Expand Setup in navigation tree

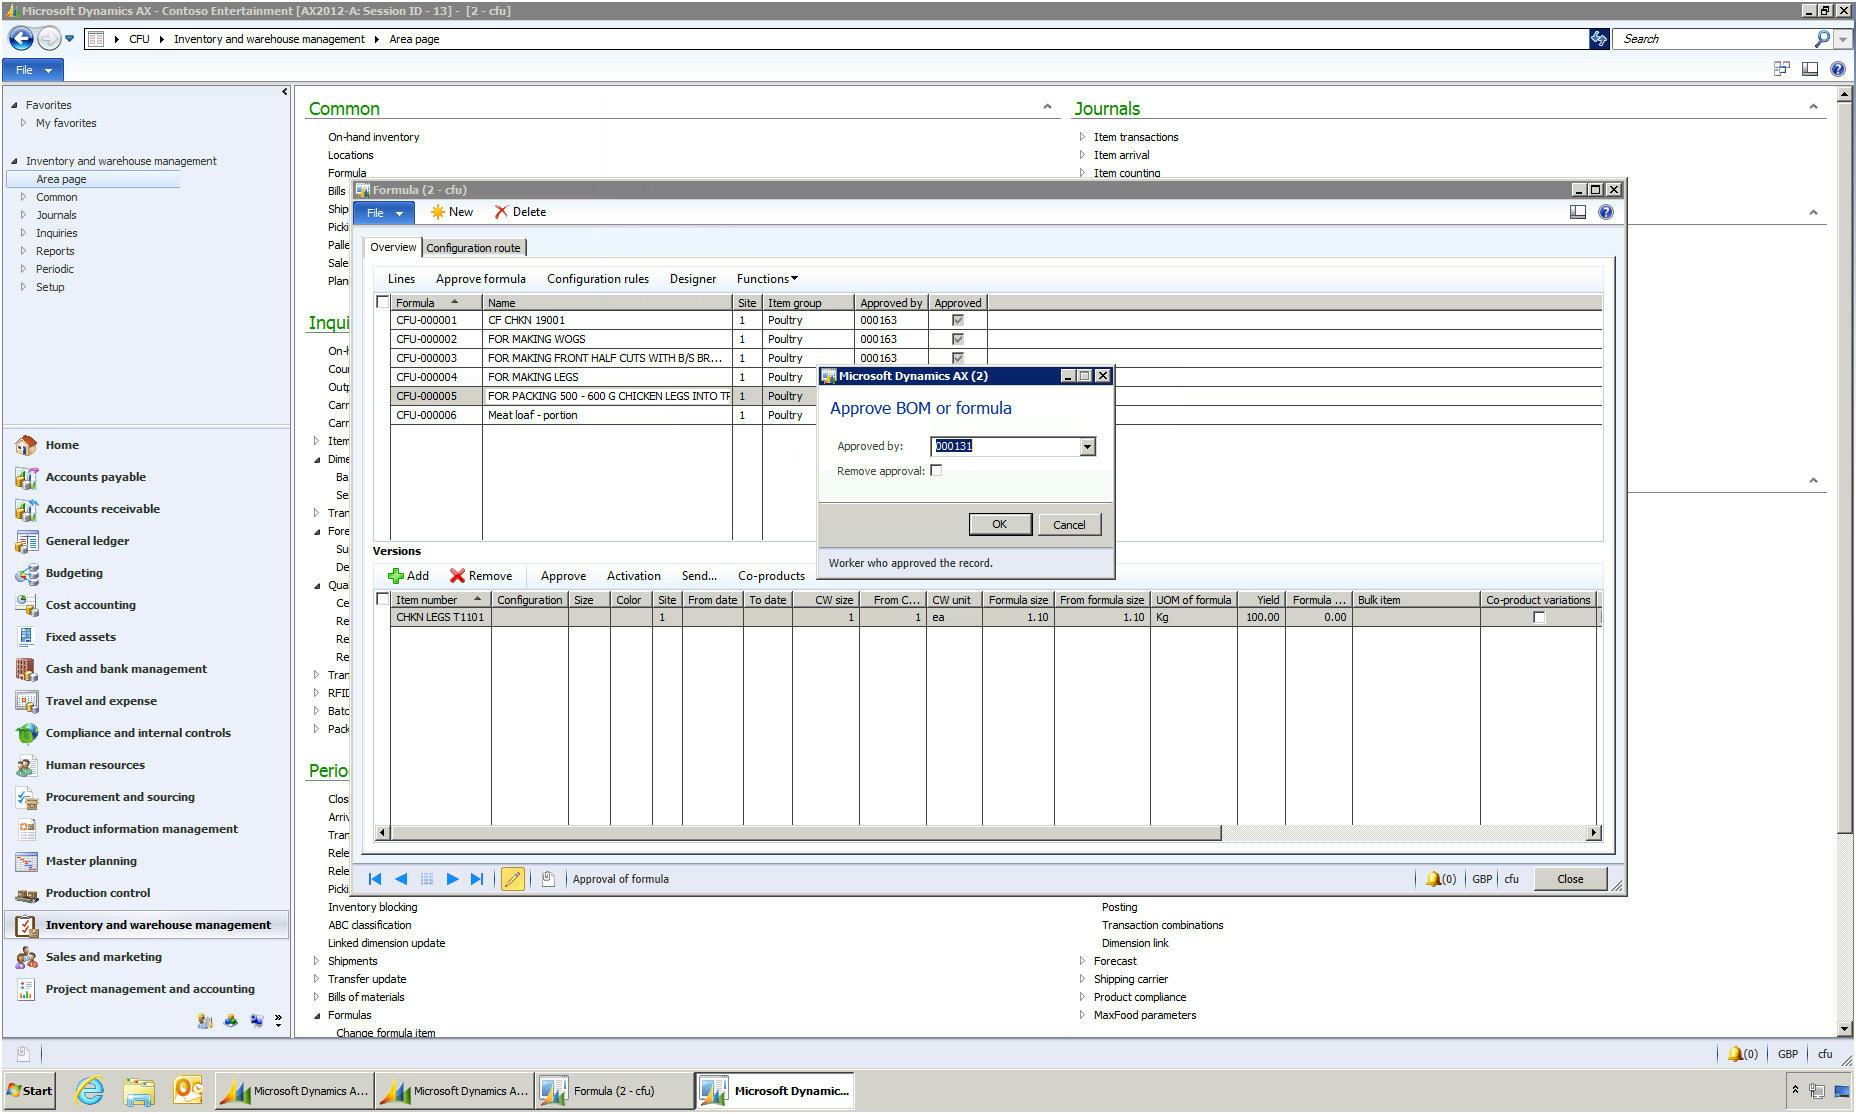pos(23,287)
